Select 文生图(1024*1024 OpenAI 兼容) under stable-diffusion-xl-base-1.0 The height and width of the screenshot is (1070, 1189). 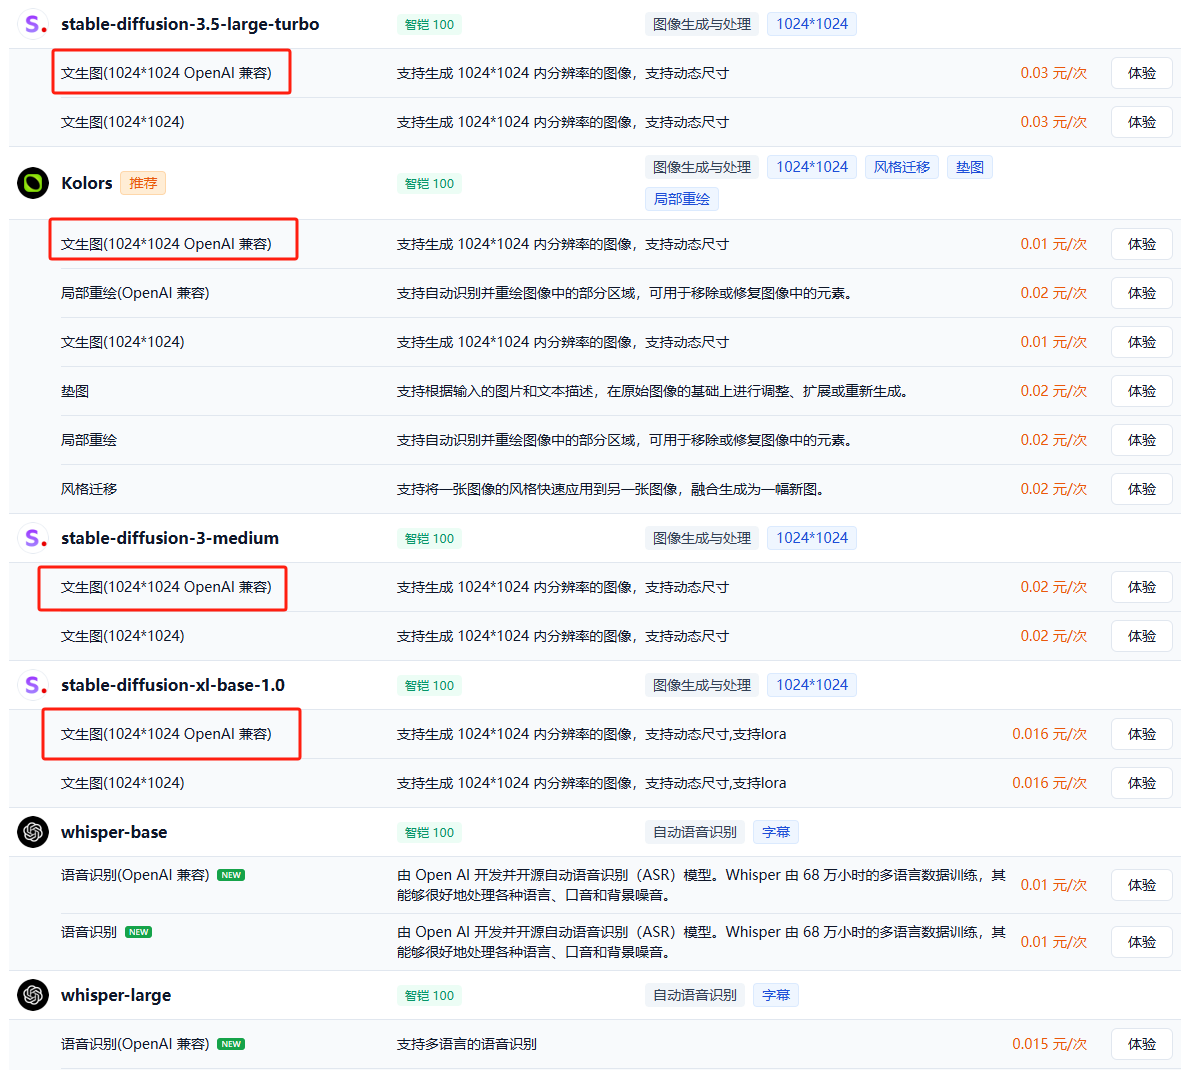(x=166, y=734)
